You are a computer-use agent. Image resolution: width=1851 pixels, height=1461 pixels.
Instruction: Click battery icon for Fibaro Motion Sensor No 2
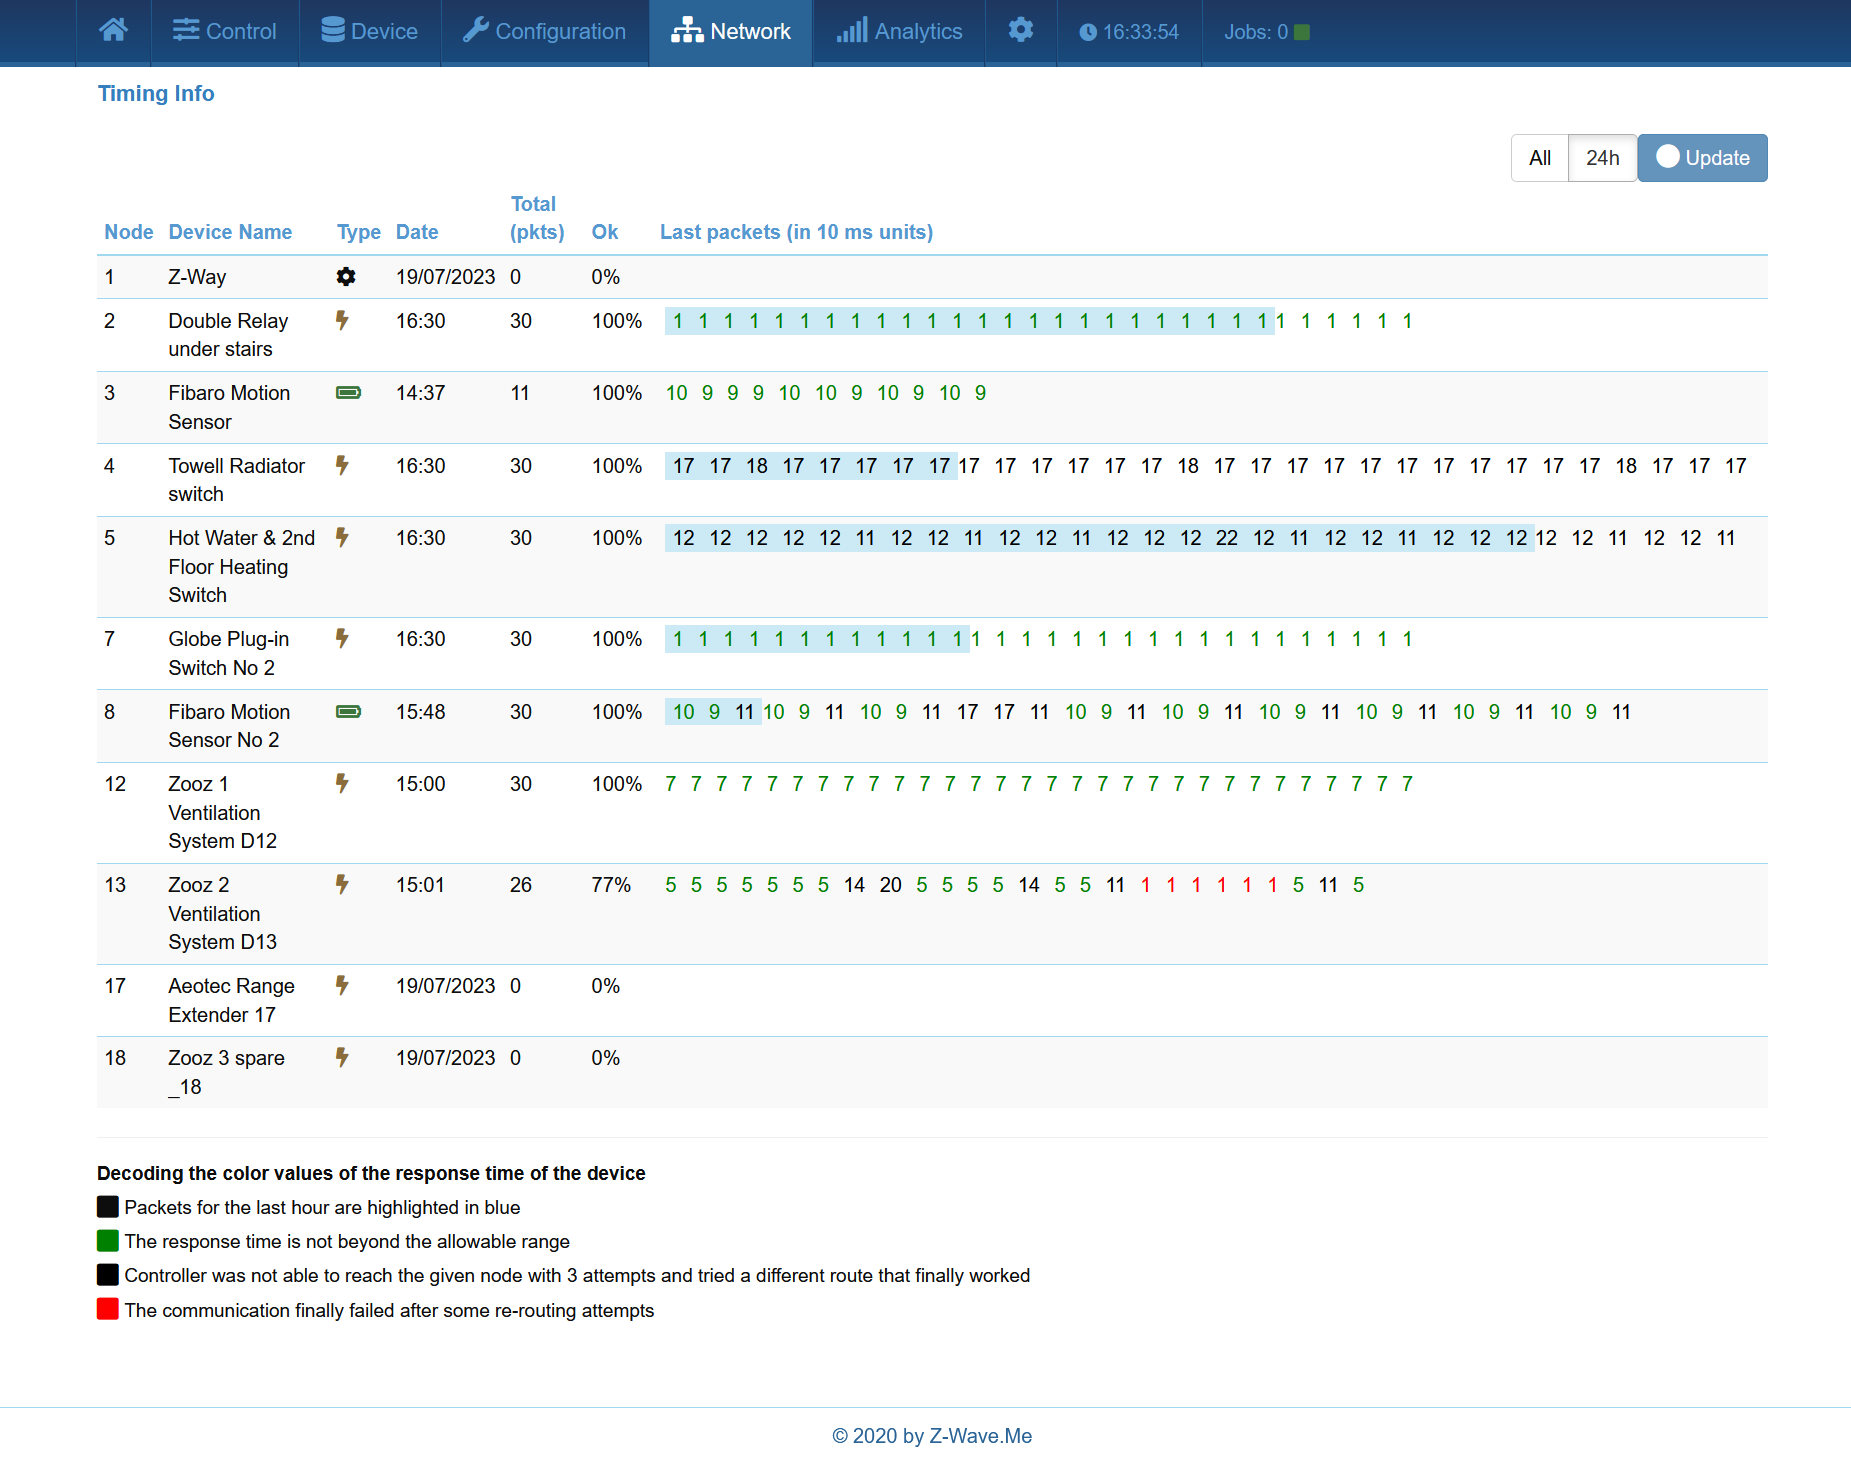pos(348,712)
